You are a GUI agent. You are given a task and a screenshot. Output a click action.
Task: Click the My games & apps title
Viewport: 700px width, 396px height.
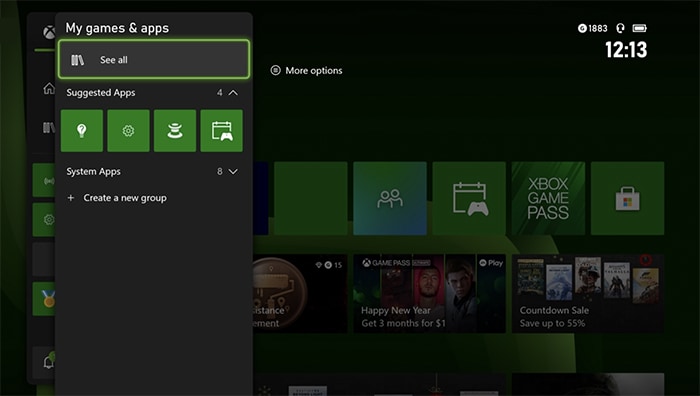click(x=117, y=28)
